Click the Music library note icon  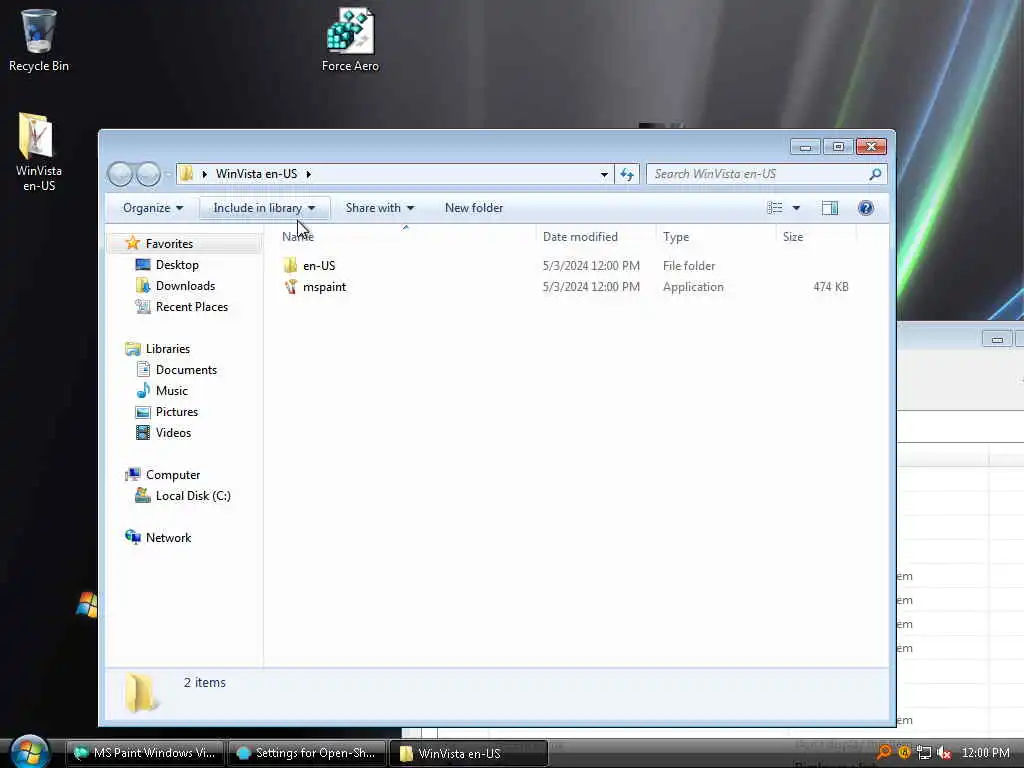tap(143, 391)
